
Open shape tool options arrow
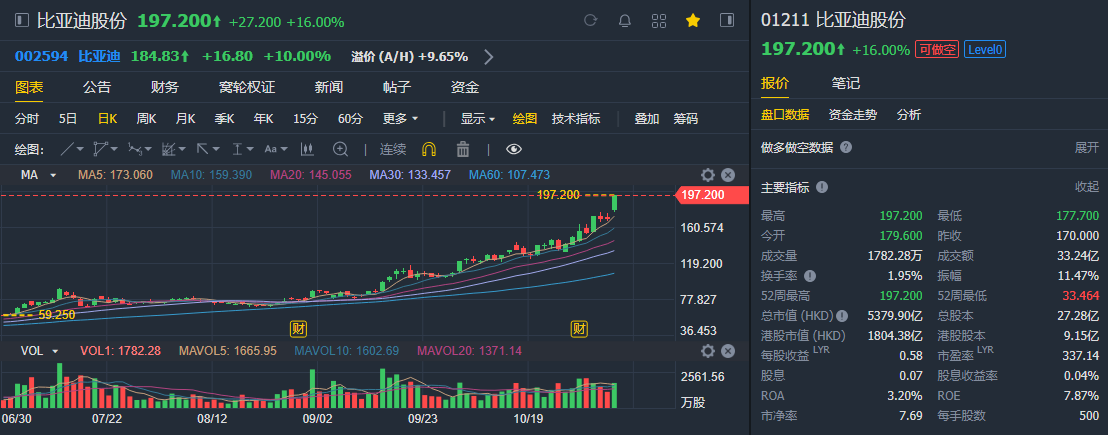[114, 149]
